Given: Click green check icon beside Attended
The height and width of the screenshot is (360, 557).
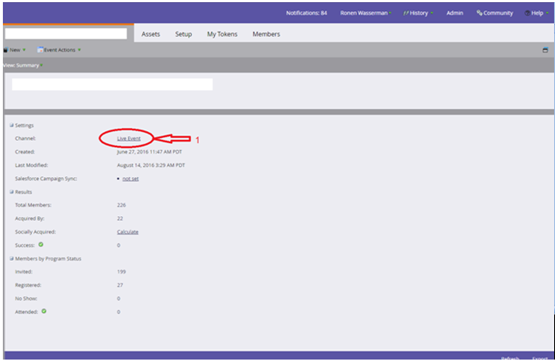Looking at the screenshot, I should tap(44, 311).
